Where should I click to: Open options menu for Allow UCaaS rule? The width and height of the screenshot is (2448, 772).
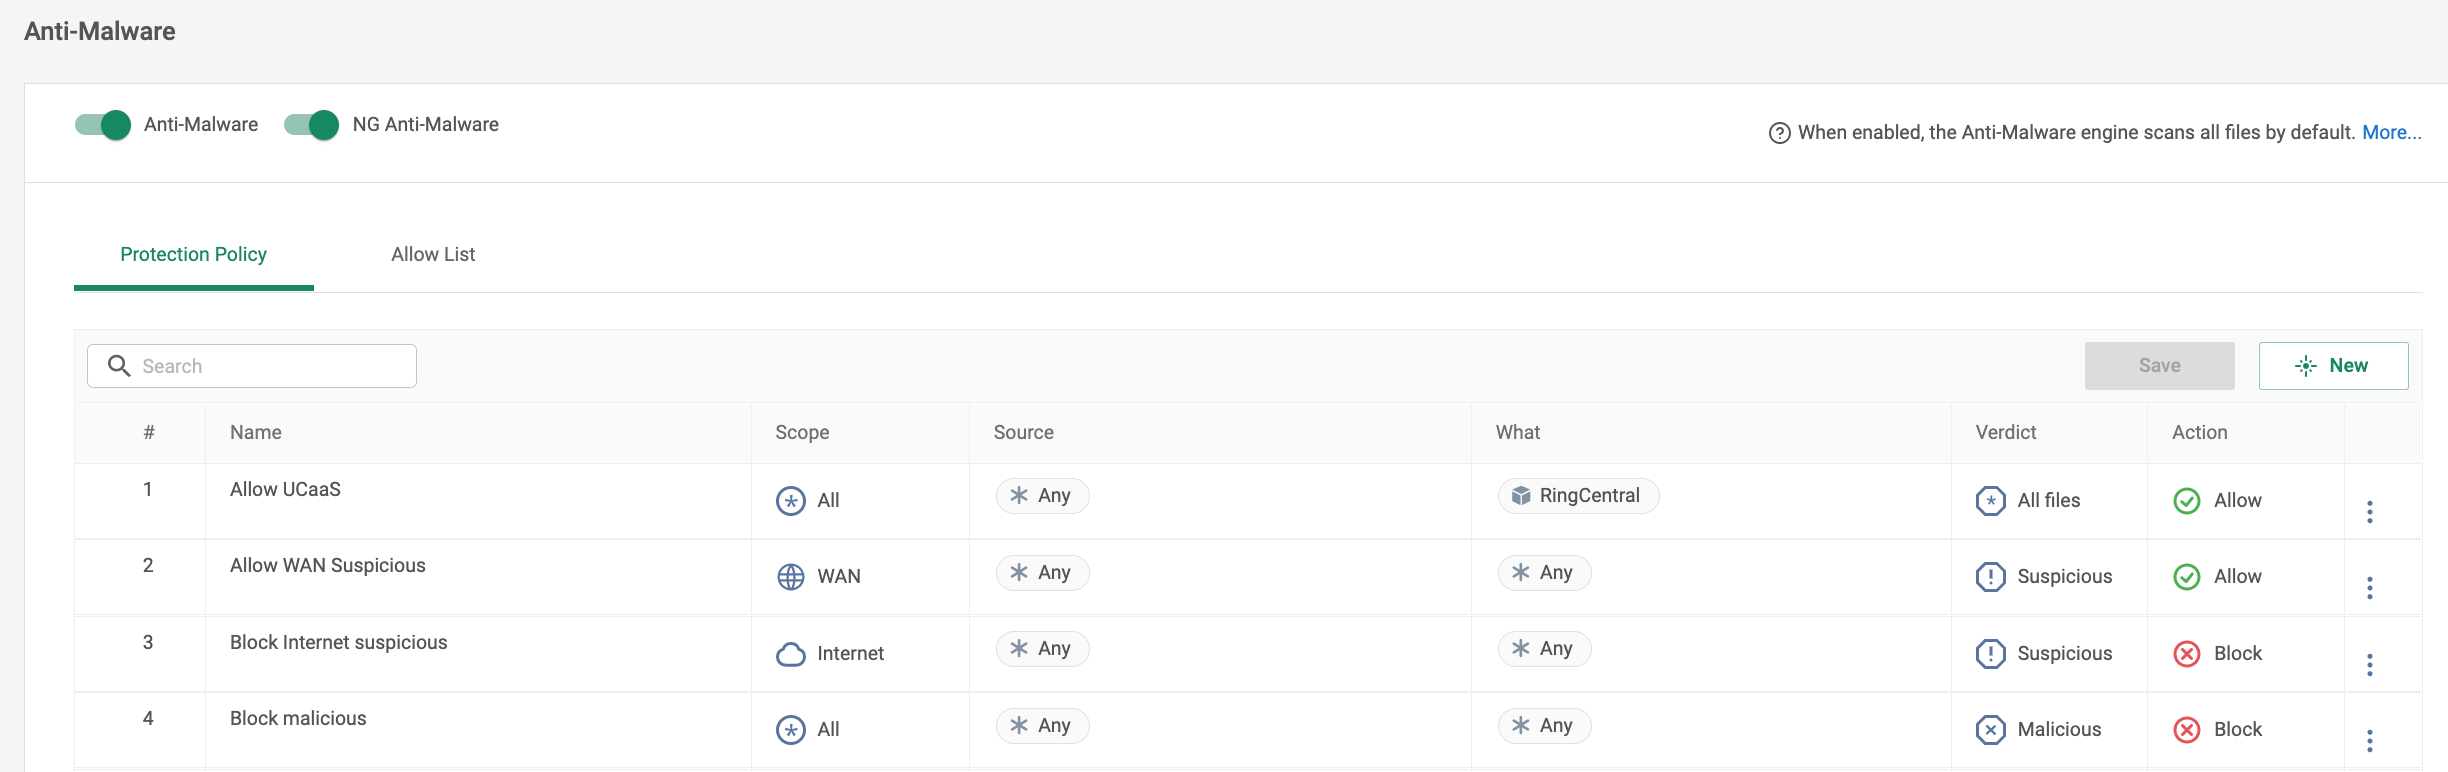point(2369,512)
